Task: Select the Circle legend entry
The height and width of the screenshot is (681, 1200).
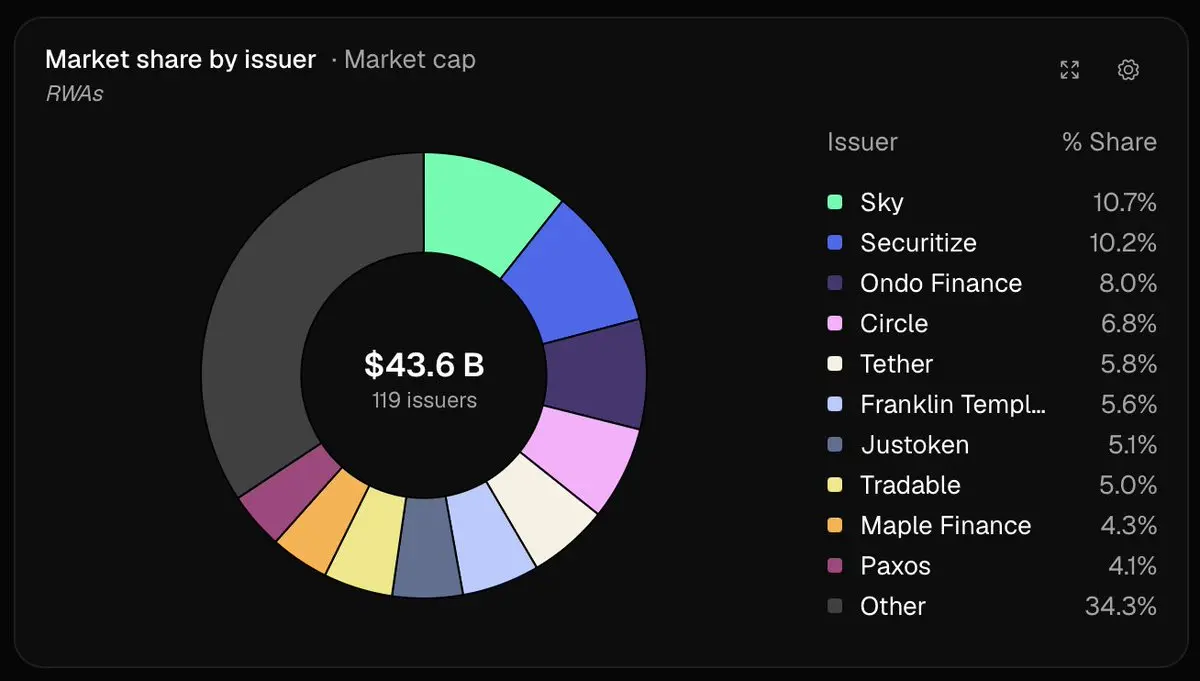Action: (x=992, y=324)
